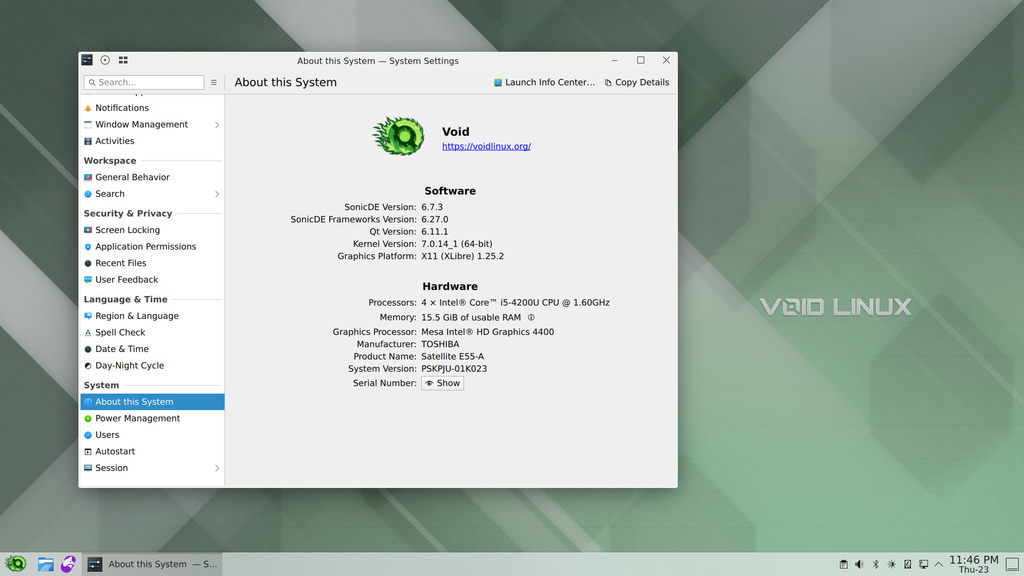Image resolution: width=1024 pixels, height=576 pixels.
Task: Open the brightness tray icon
Action: [891, 564]
